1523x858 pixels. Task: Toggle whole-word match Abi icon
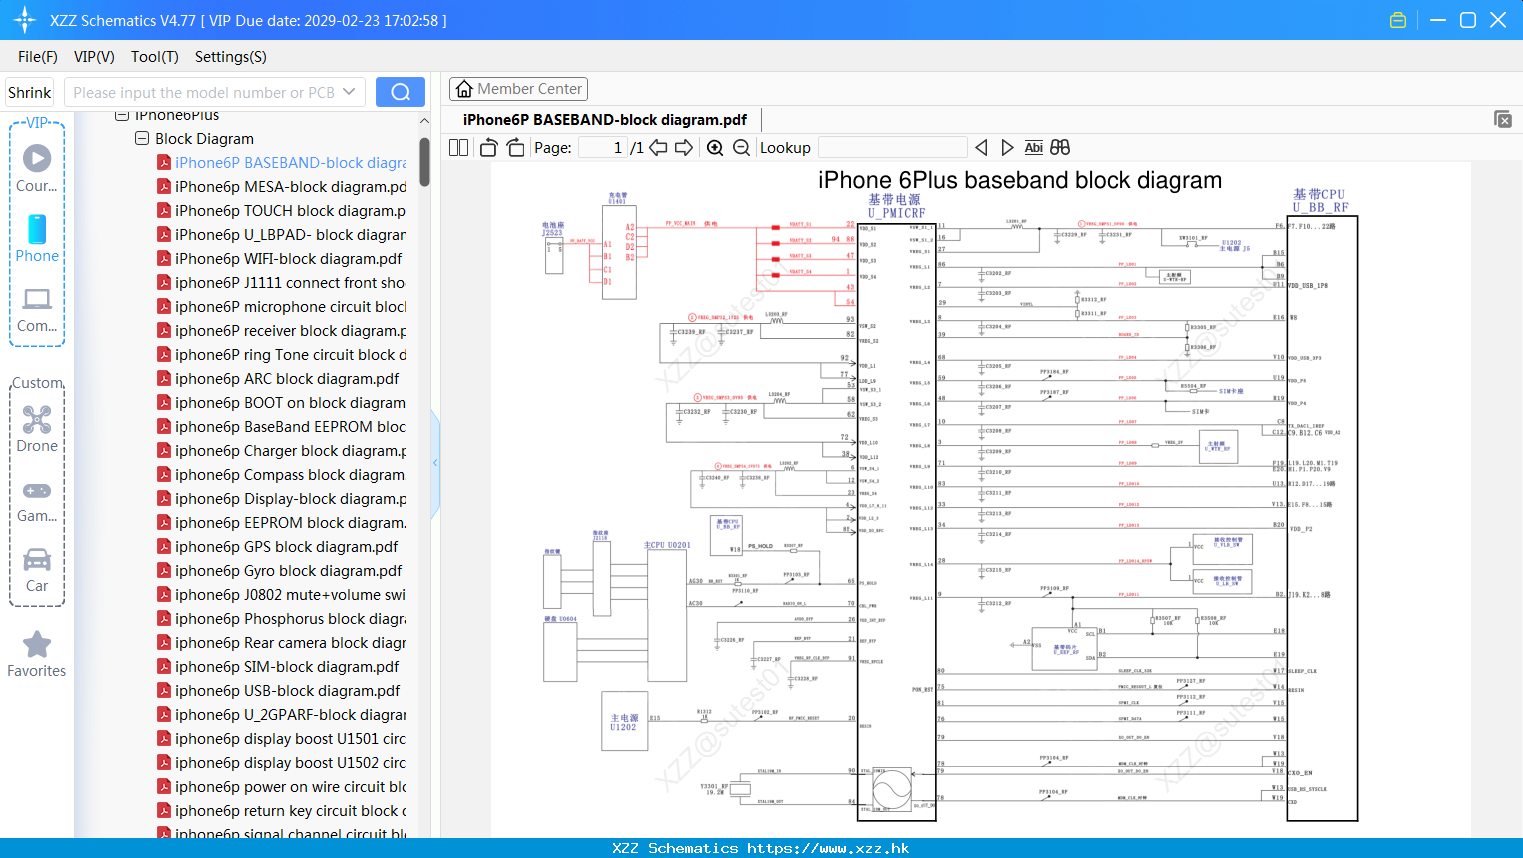click(x=1033, y=147)
